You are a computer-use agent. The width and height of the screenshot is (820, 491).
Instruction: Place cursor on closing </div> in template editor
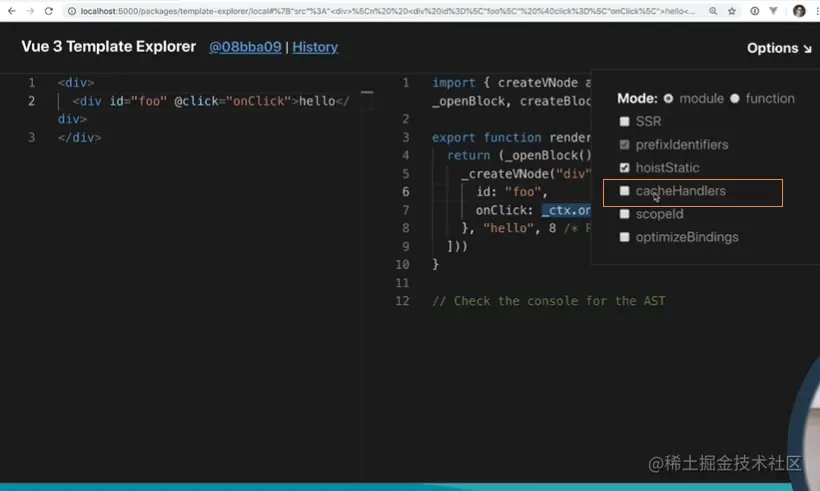79,138
